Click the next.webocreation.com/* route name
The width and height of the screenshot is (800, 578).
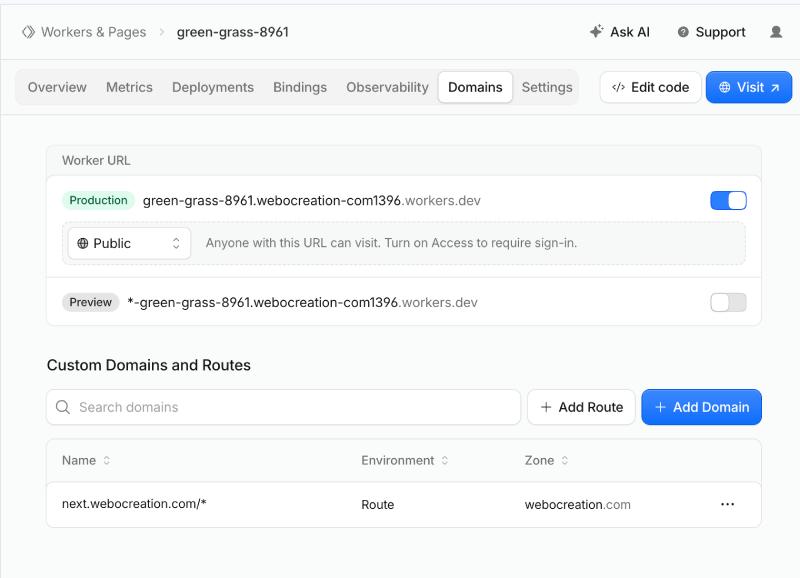134,504
